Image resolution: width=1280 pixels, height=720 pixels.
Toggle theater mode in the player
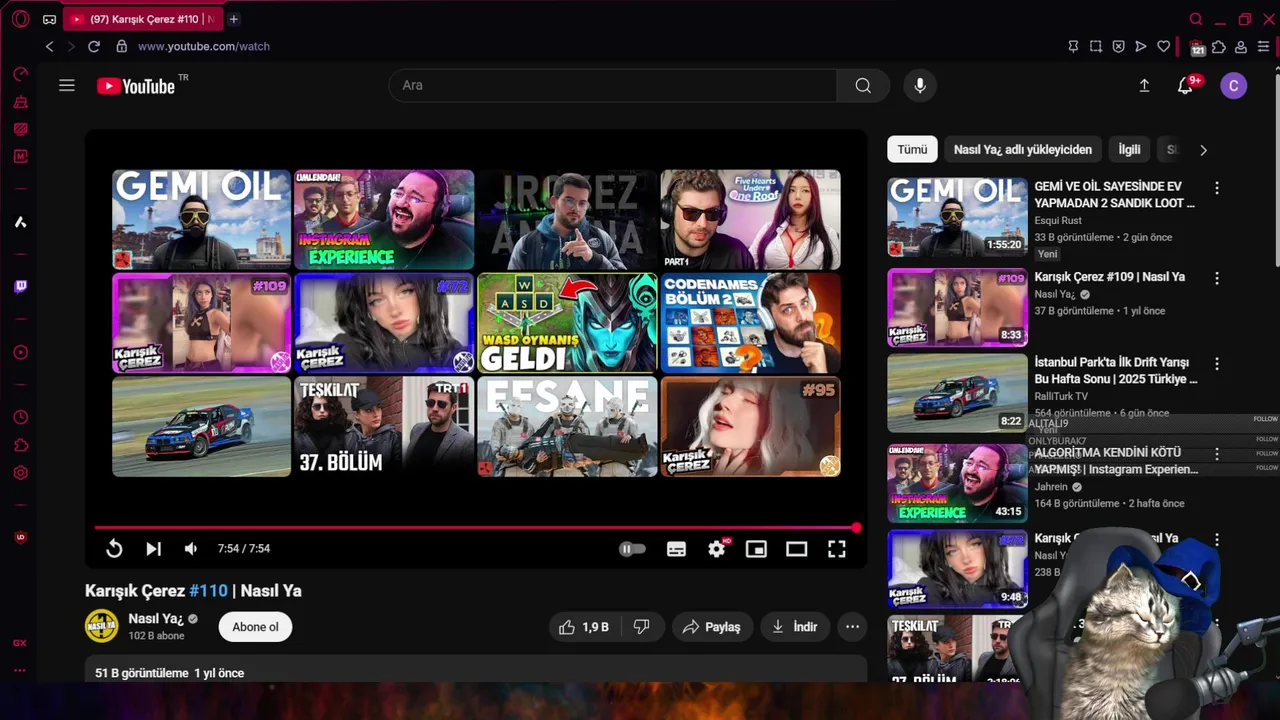(796, 548)
